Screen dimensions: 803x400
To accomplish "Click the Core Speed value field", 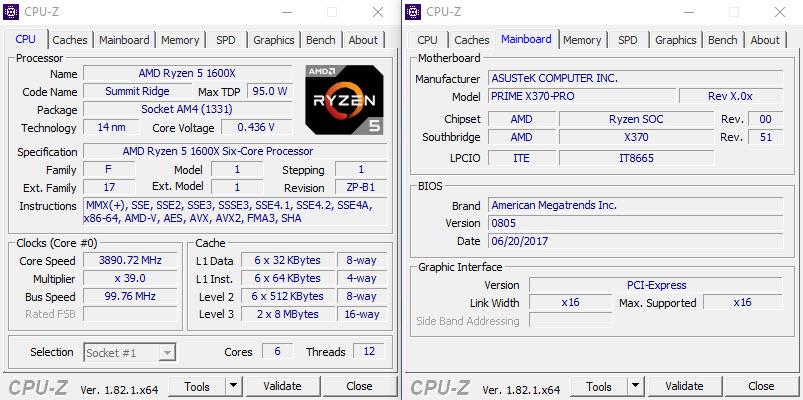I will [130, 261].
